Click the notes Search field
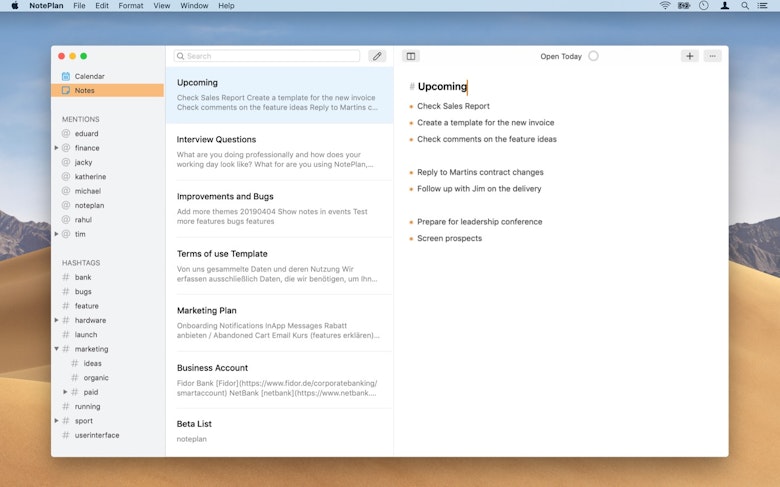 point(267,56)
